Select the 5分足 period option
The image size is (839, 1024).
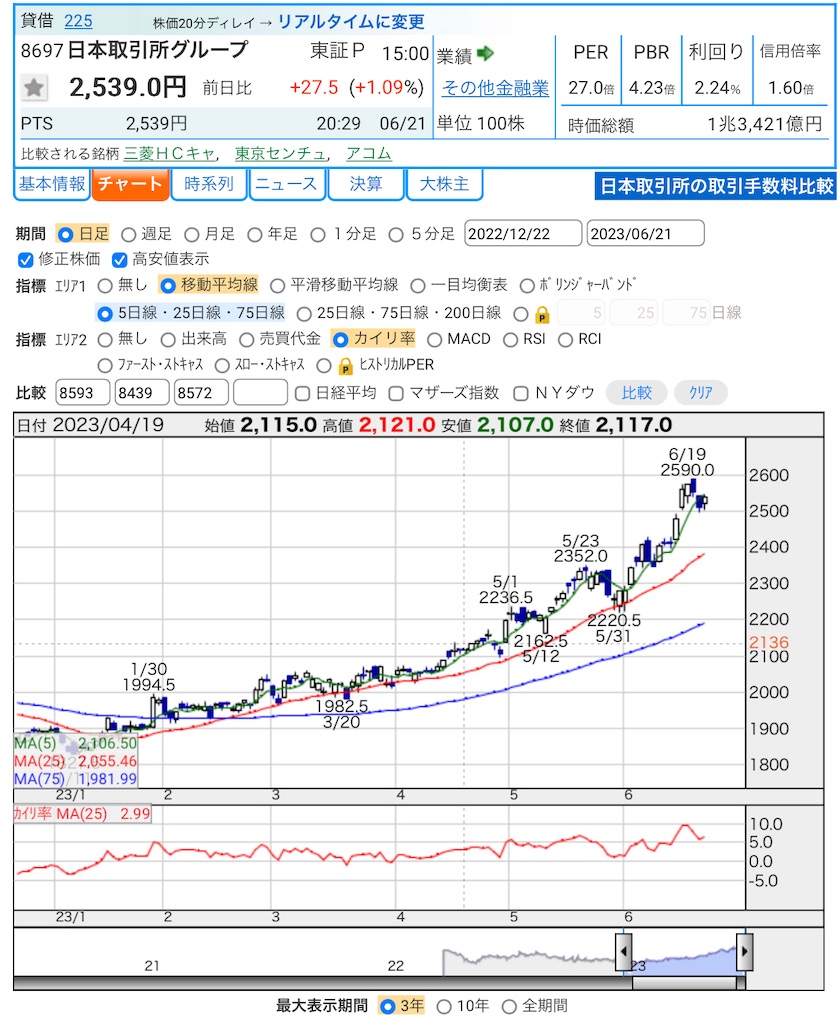pyautogui.click(x=396, y=234)
